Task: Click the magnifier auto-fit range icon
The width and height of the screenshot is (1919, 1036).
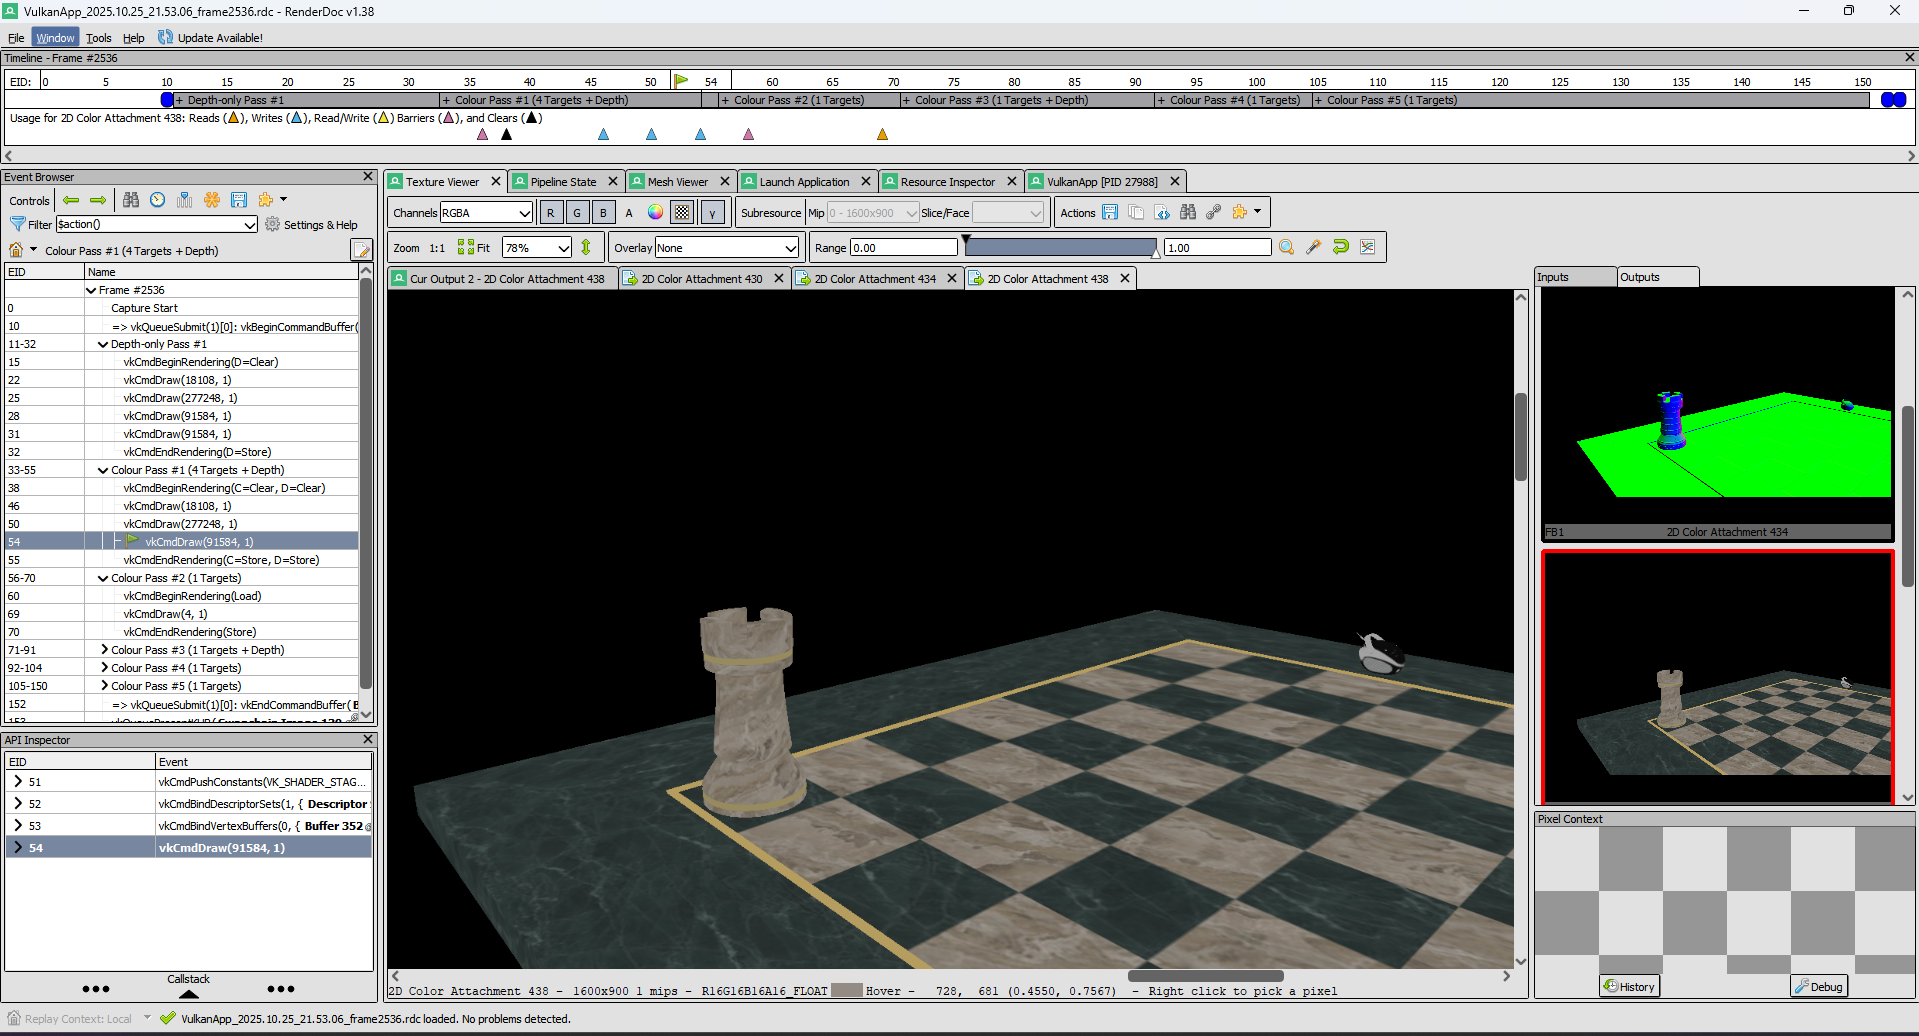Action: tap(1287, 247)
